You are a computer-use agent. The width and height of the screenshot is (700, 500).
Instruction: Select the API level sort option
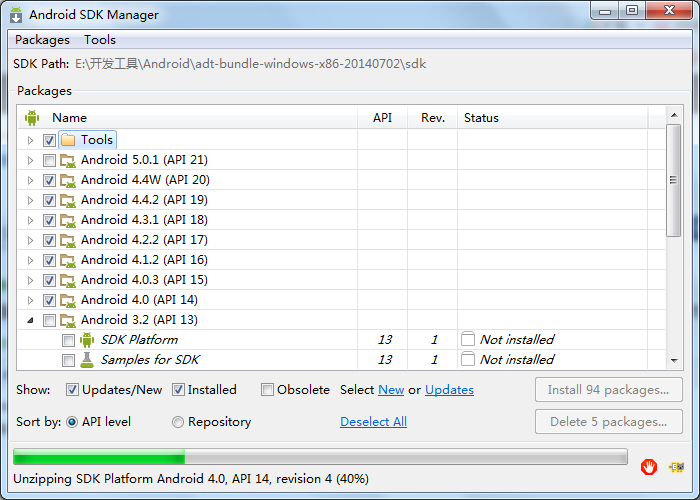[x=72, y=422]
